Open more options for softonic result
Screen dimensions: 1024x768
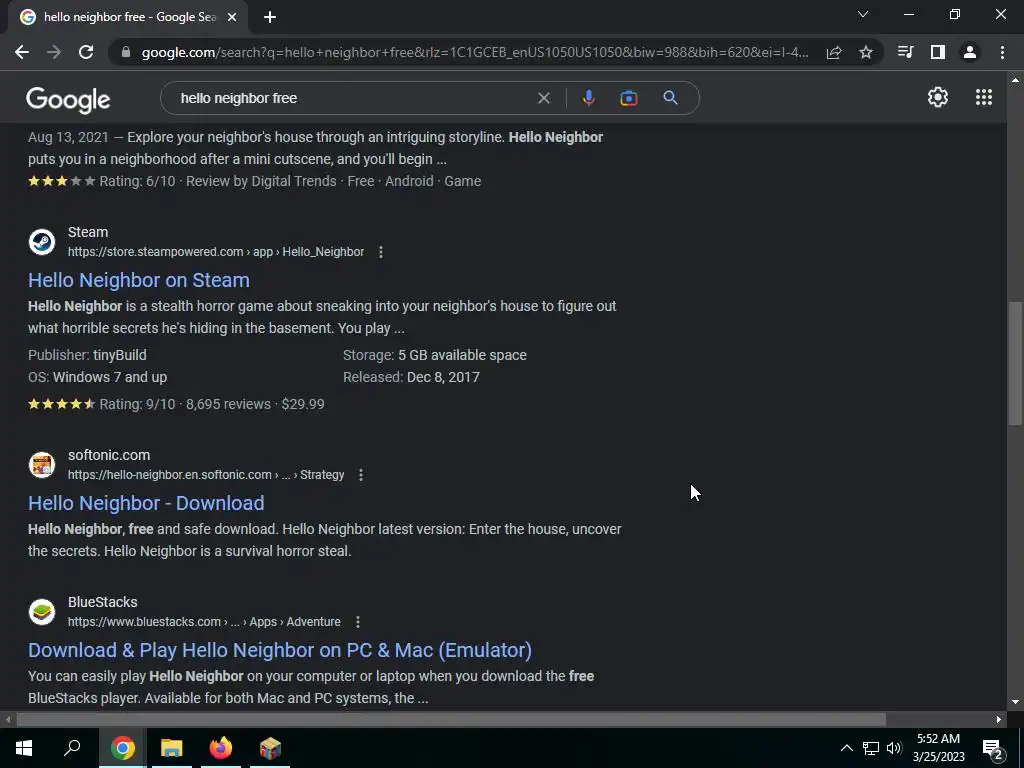(x=360, y=475)
